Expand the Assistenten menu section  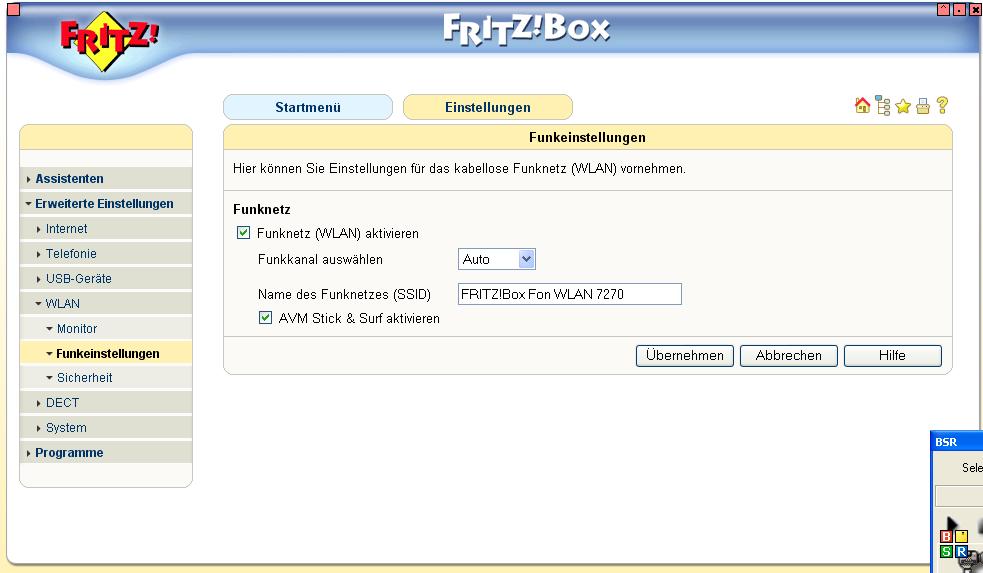pyautogui.click(x=106, y=179)
